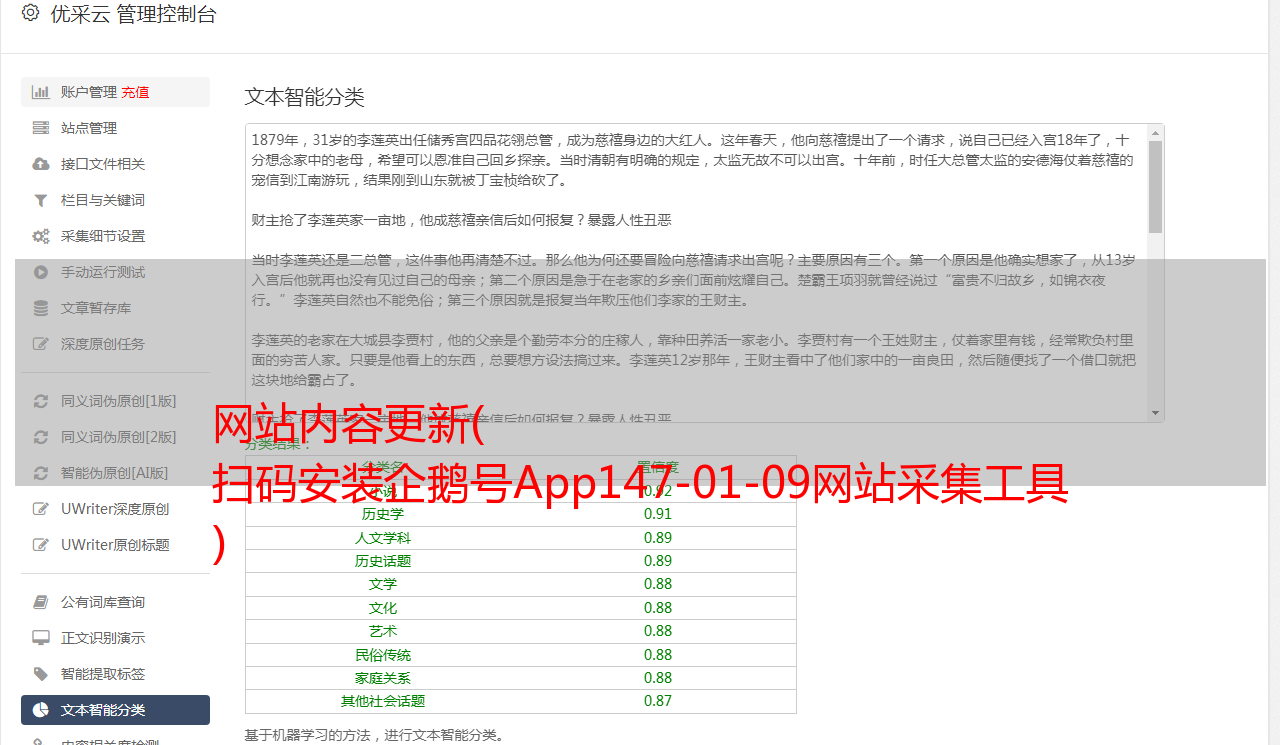This screenshot has height=745, width=1280.
Task: Click the refresh icon for 同义词伪原创[1版]
Action: tap(41, 401)
